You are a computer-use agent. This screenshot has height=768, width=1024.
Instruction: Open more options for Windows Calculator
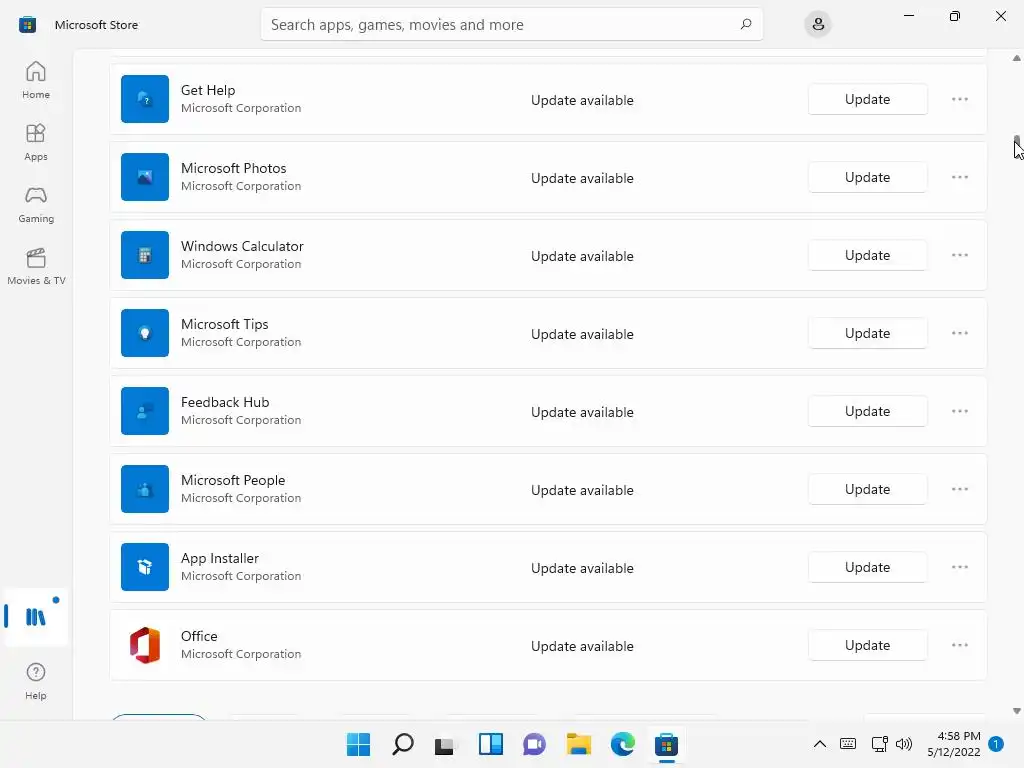click(x=959, y=255)
